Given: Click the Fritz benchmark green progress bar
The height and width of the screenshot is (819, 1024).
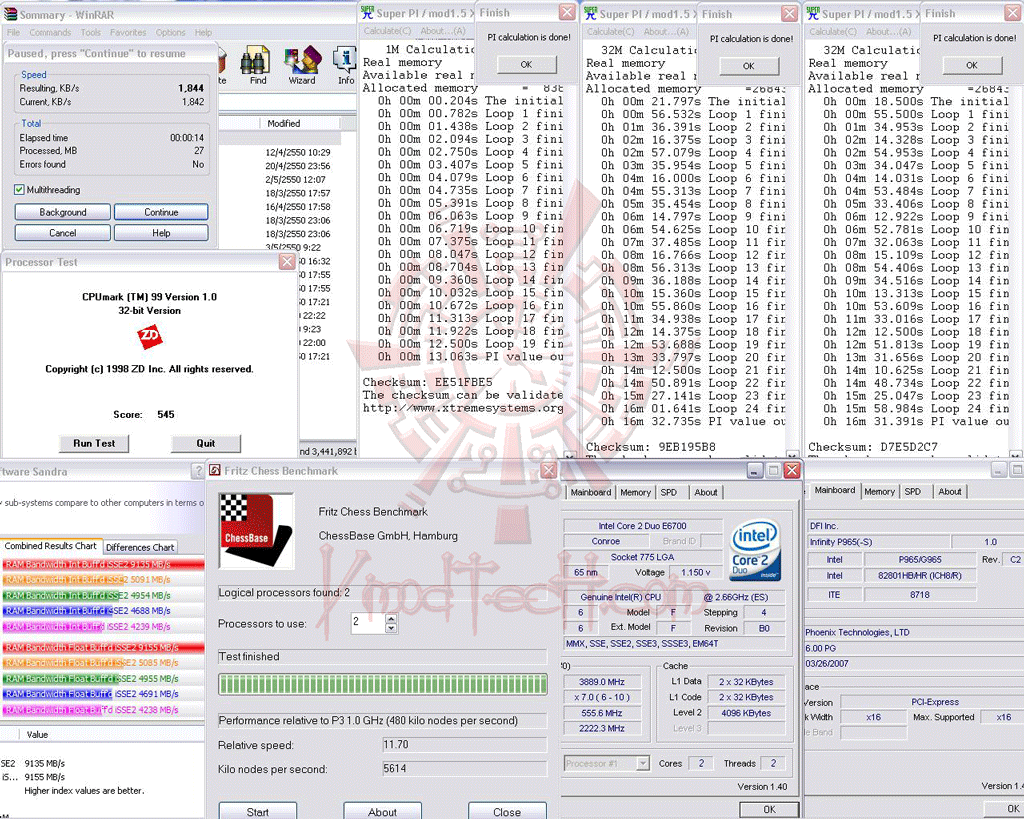Looking at the screenshot, I should pos(383,684).
